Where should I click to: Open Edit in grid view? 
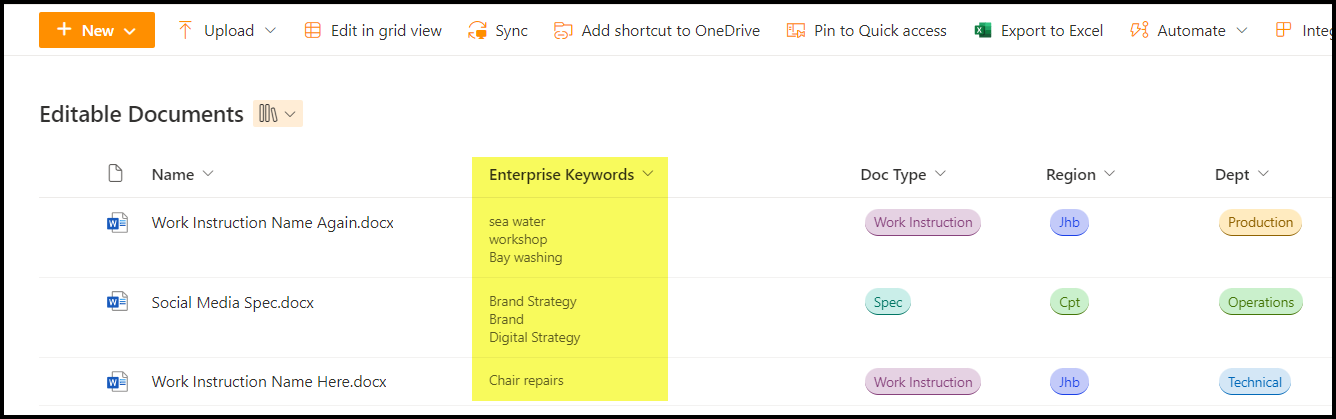pyautogui.click(x=373, y=30)
